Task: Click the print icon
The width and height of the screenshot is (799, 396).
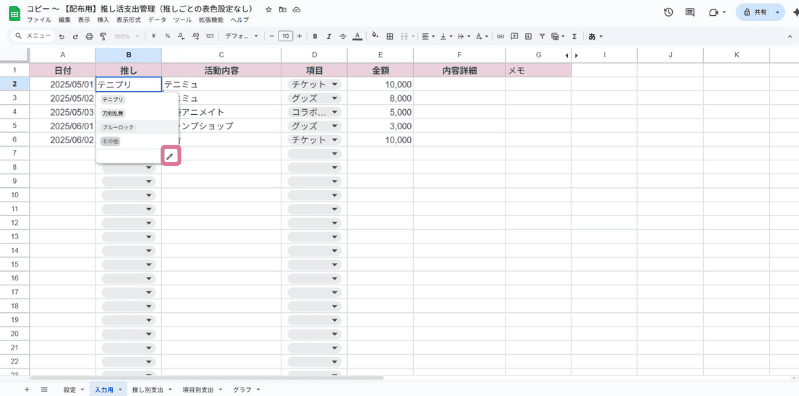Action: (90, 36)
